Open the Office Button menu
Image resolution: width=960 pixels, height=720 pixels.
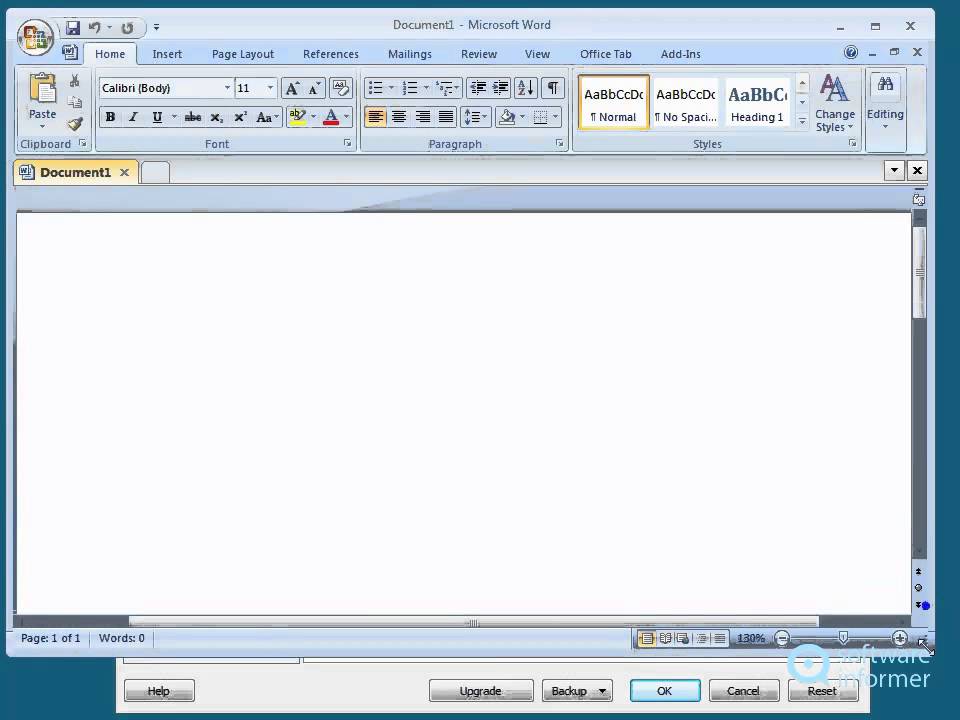coord(36,37)
